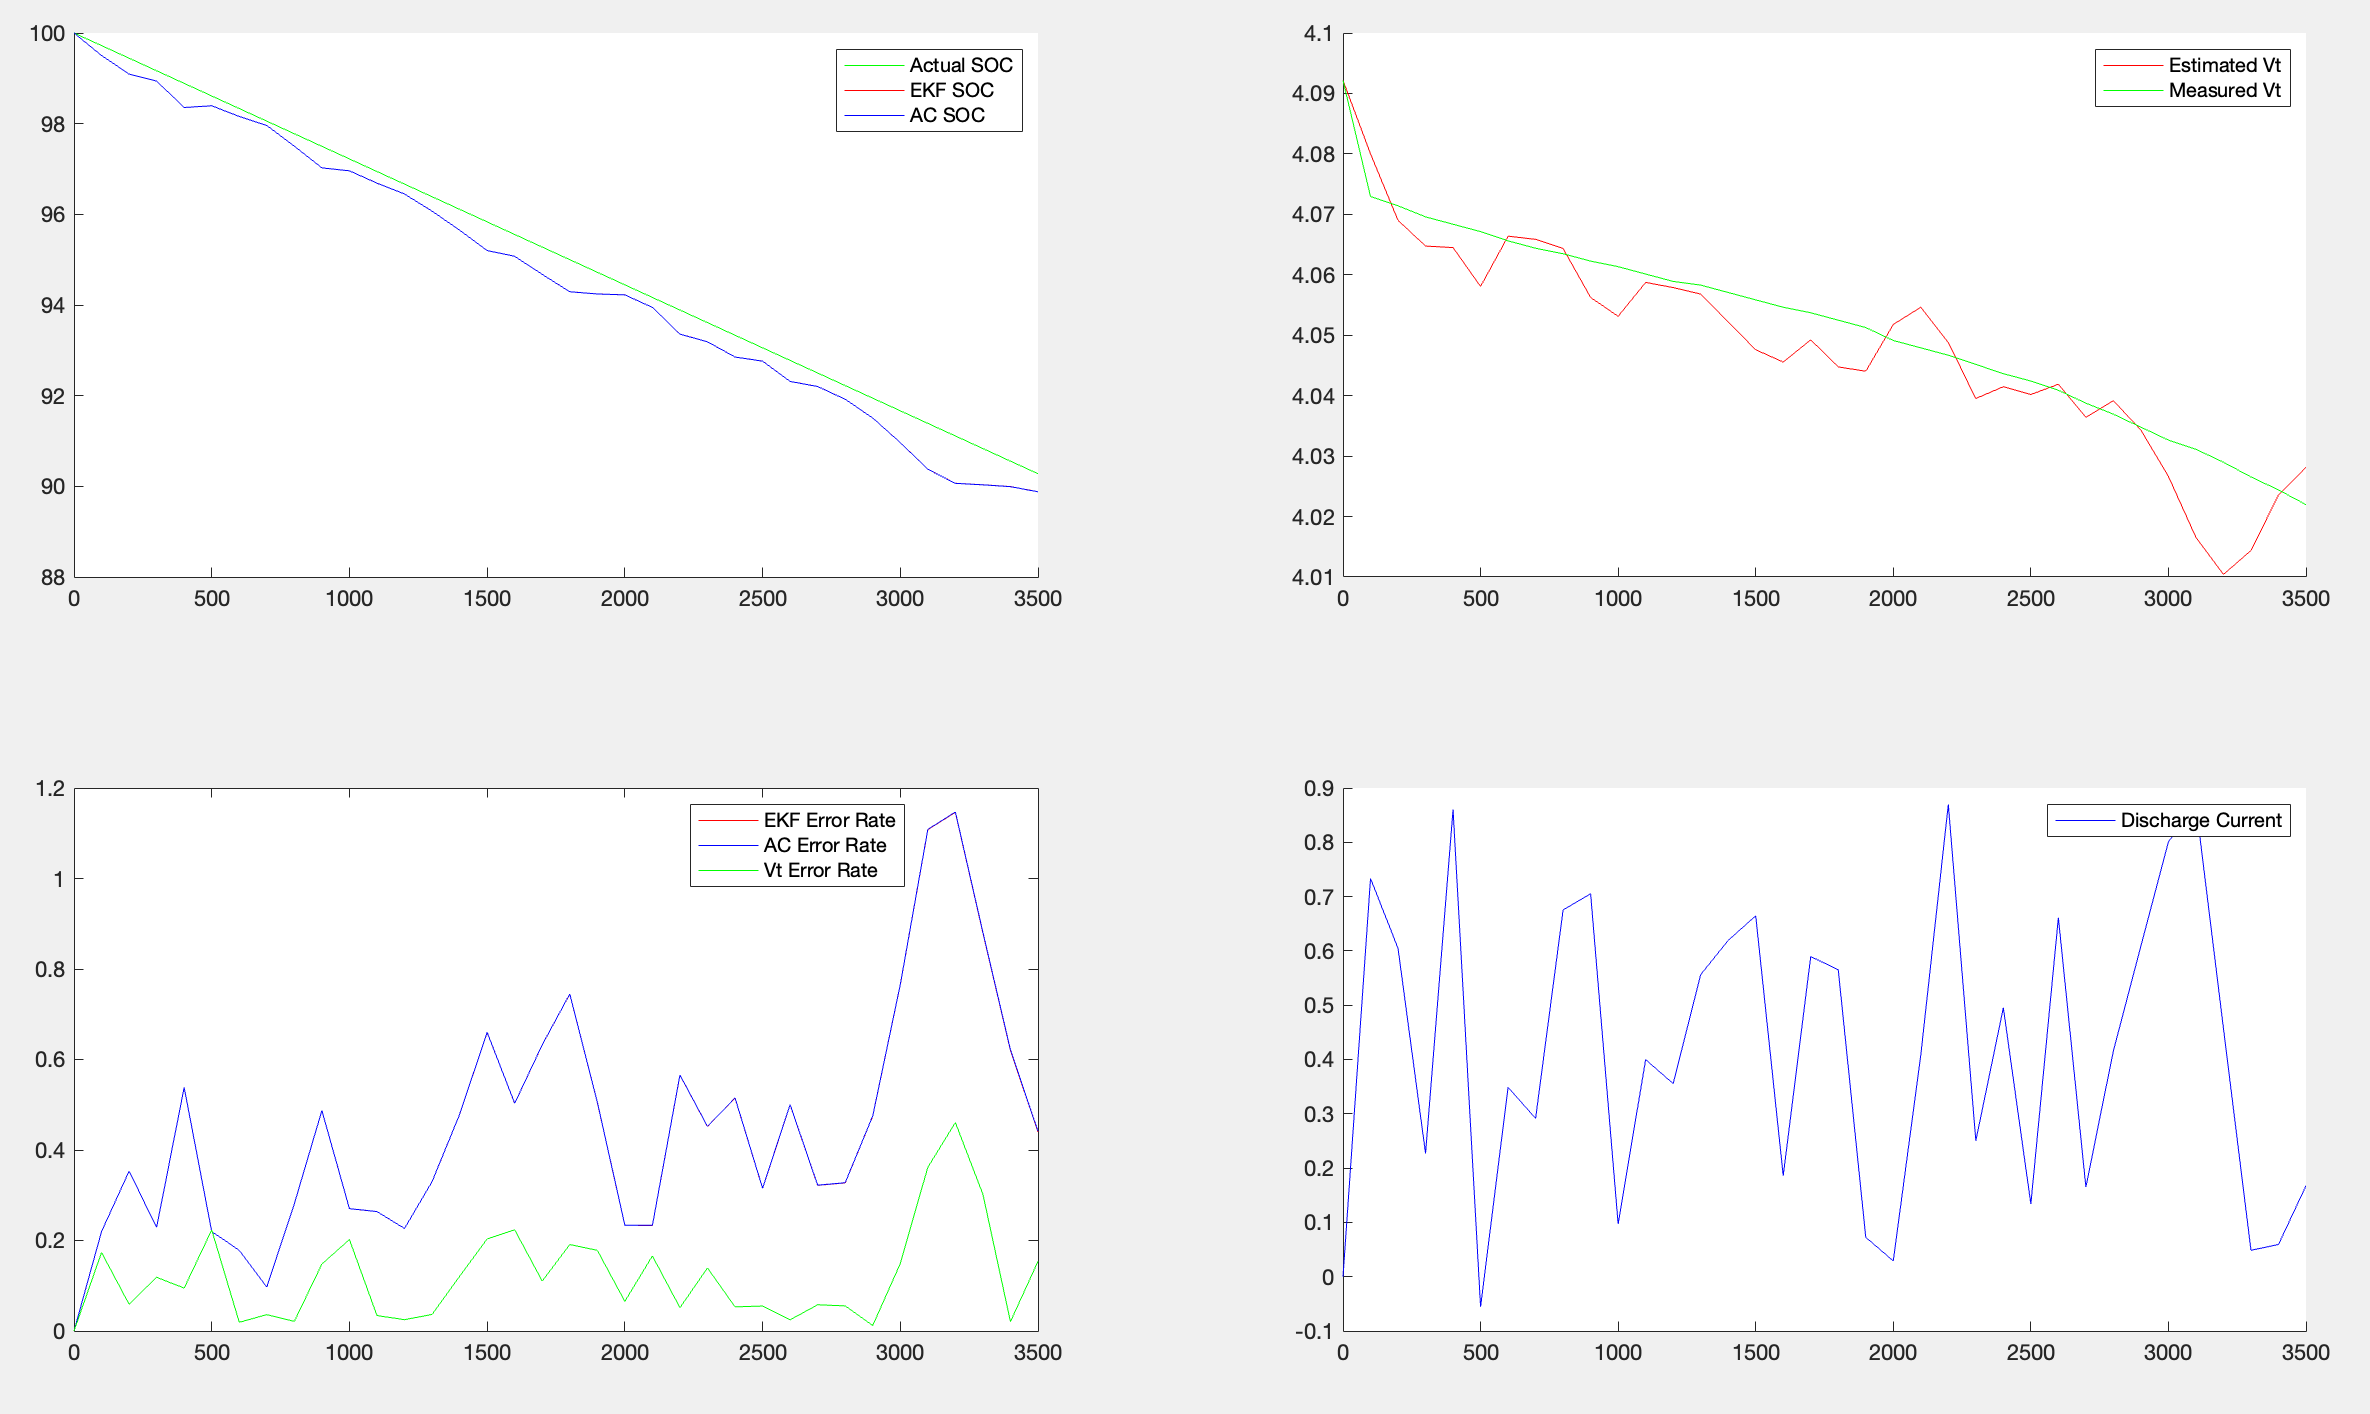This screenshot has width=2370, height=1414.
Task: Click the 88 tick label on SOC plot
Action: [x=52, y=577]
